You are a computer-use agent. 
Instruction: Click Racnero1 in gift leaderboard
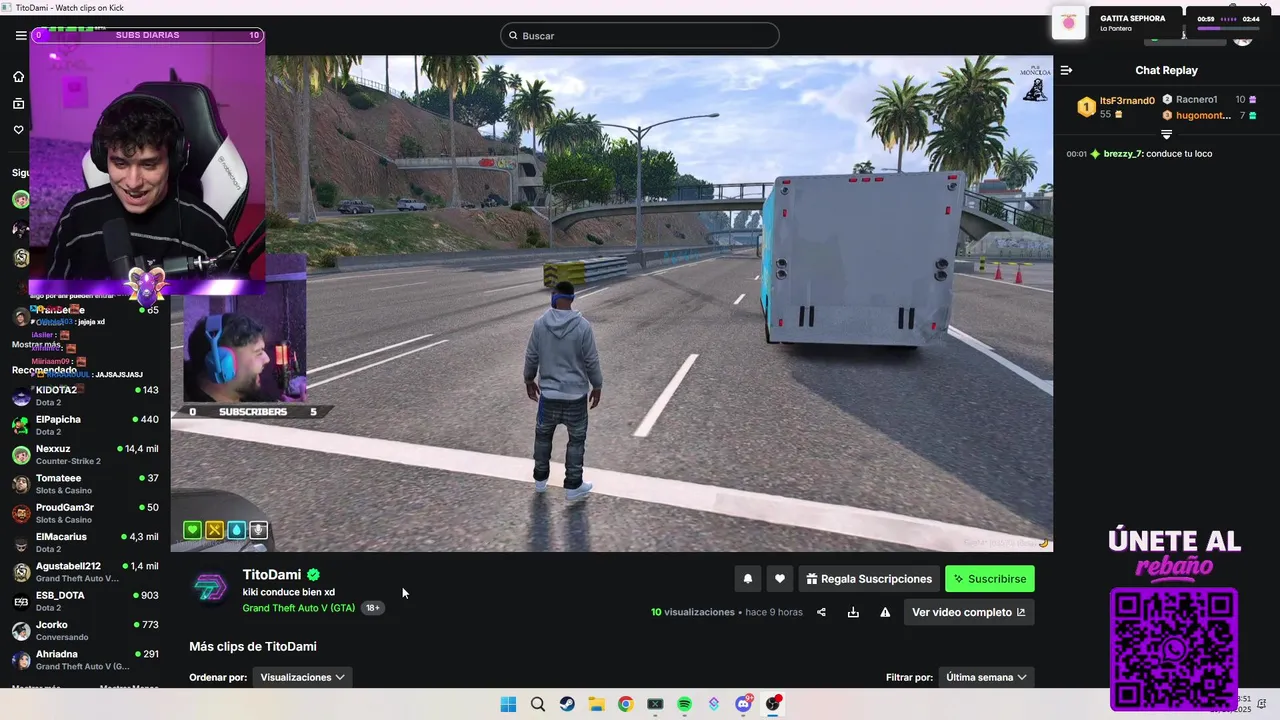coord(1197,100)
